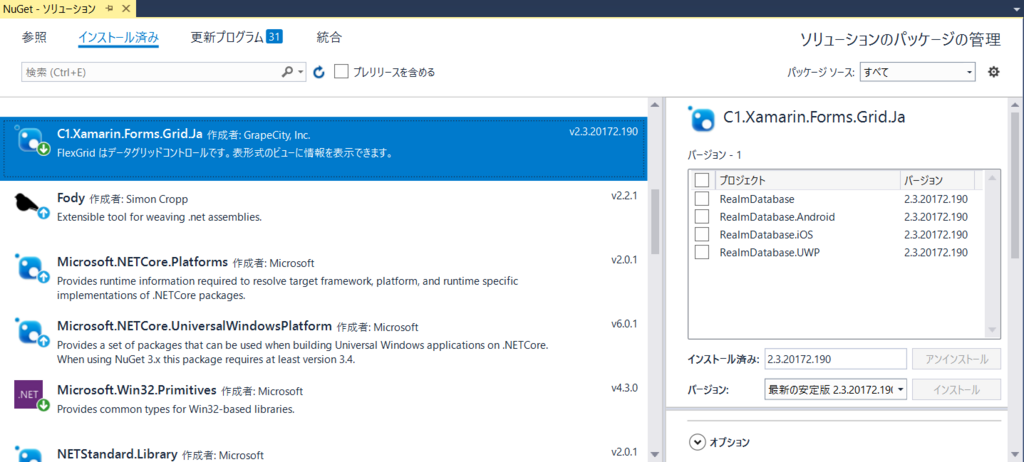
Task: Select the Microsoft.NETCore.Platforms package row
Action: [x=324, y=278]
